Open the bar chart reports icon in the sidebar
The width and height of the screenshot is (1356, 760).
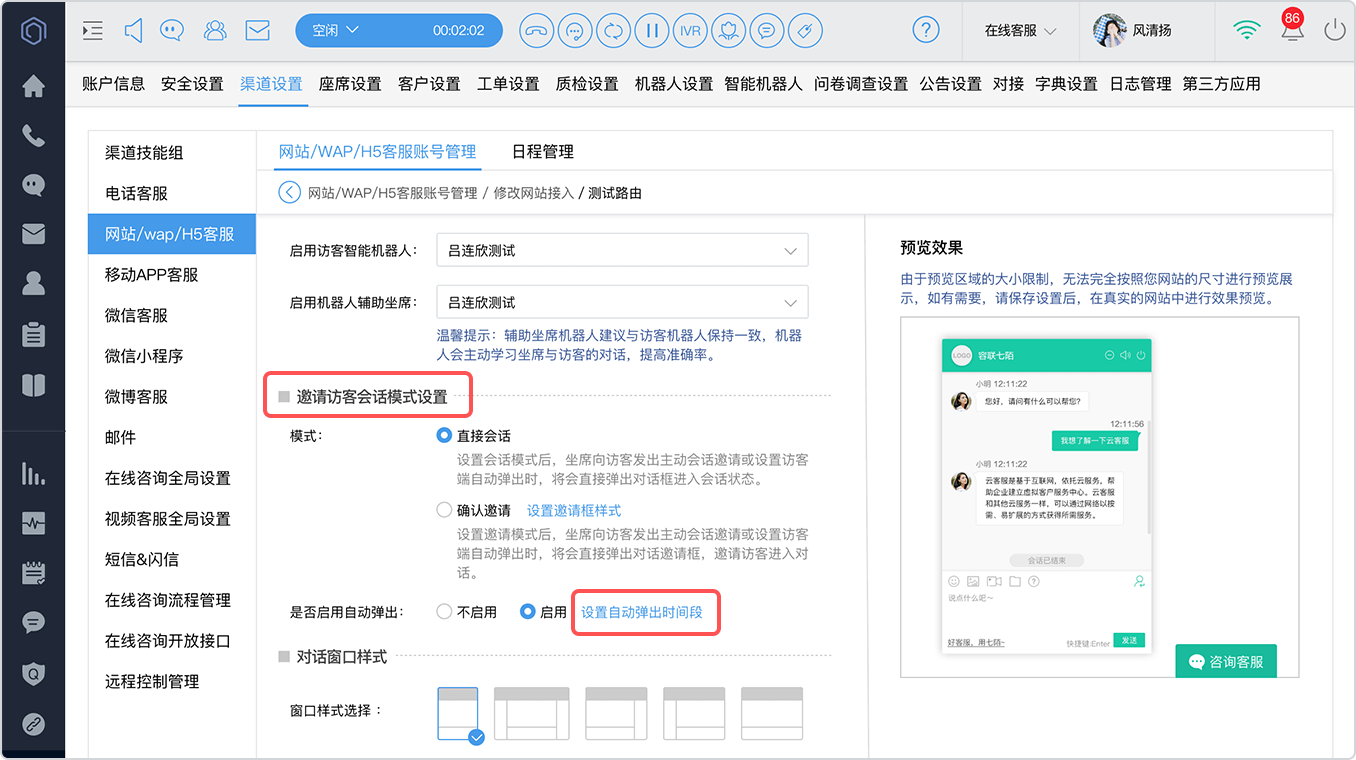coord(33,474)
